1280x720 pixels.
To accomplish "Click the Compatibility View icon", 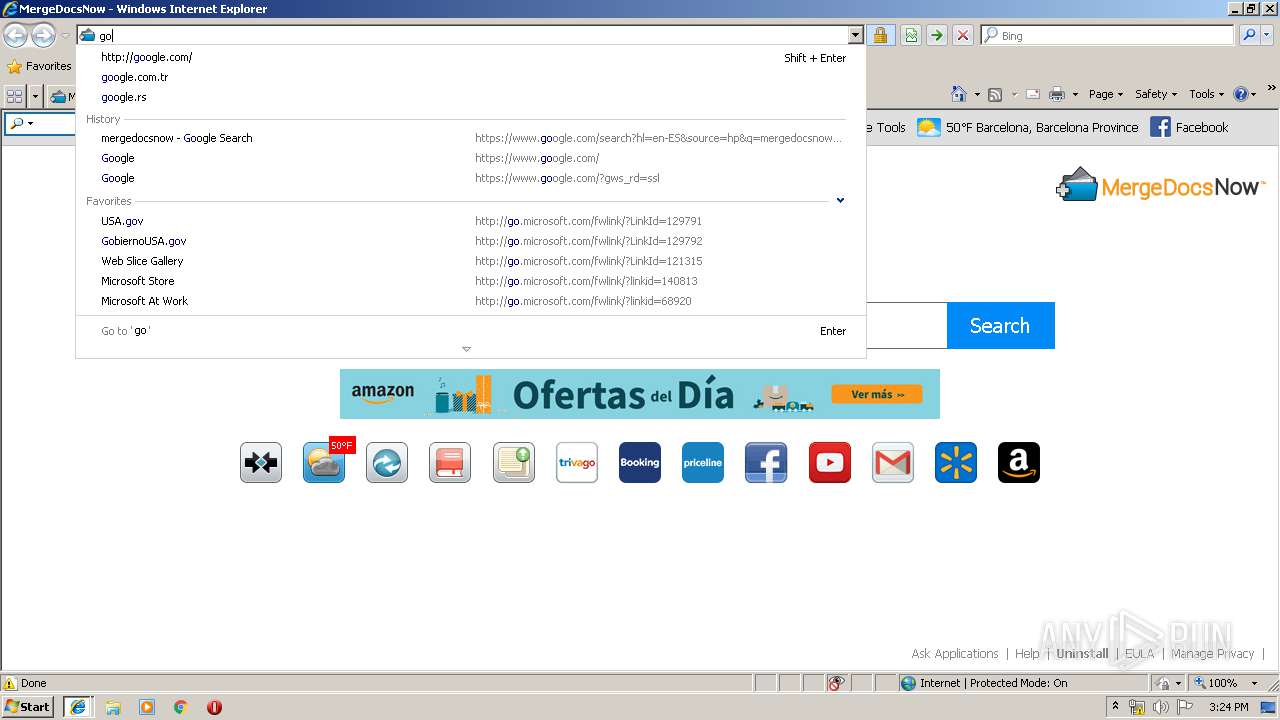I will 911,35.
